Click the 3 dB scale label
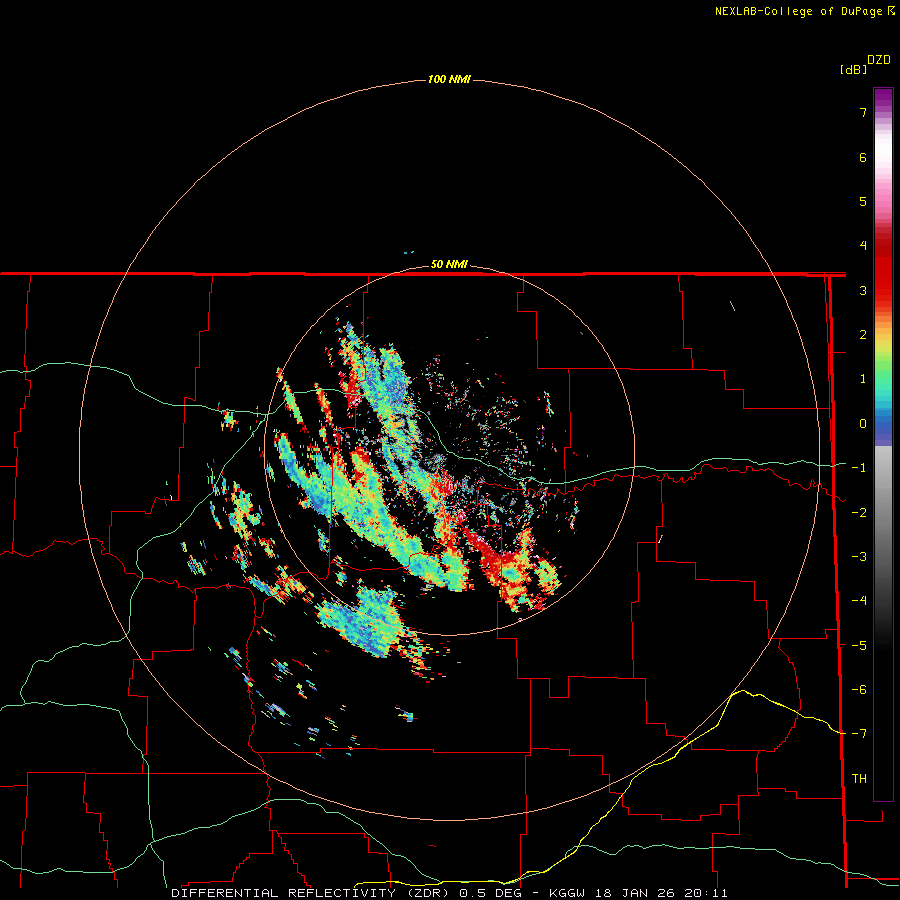This screenshot has height=900, width=900. pos(863,290)
